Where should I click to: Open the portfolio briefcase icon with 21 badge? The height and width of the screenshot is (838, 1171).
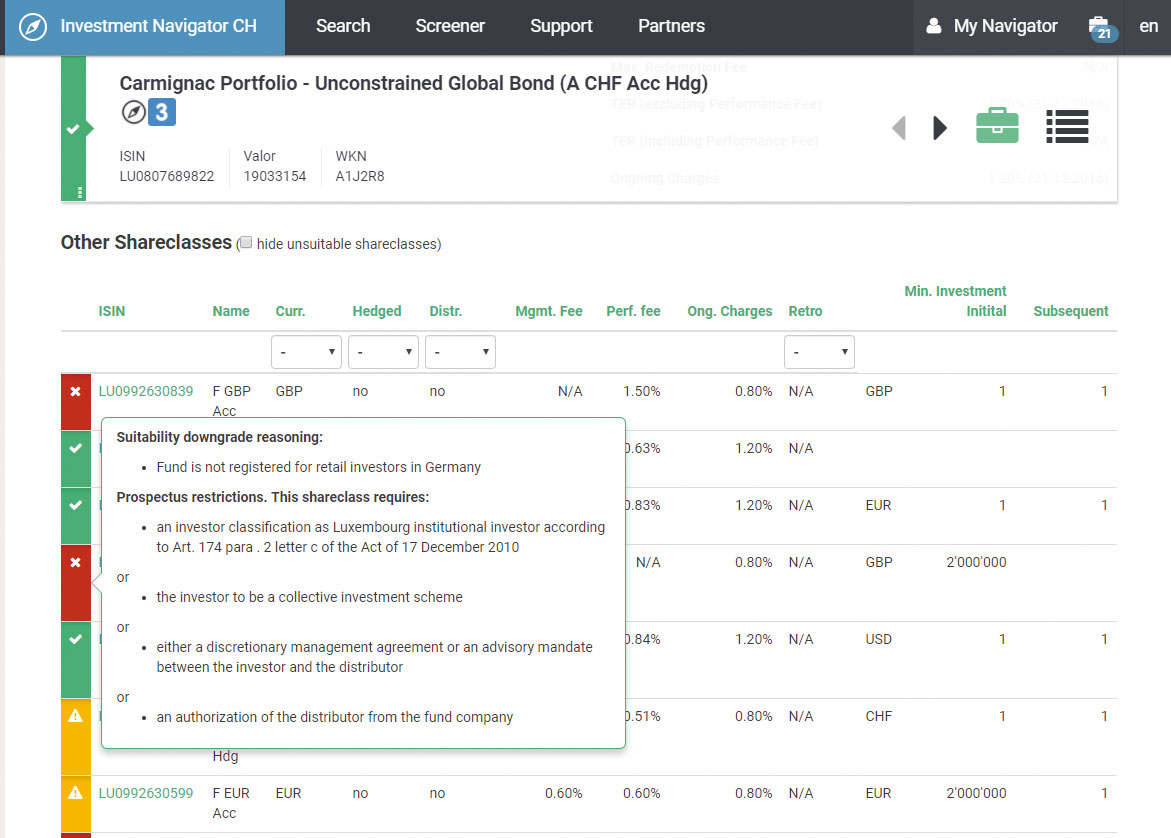click(x=1102, y=28)
